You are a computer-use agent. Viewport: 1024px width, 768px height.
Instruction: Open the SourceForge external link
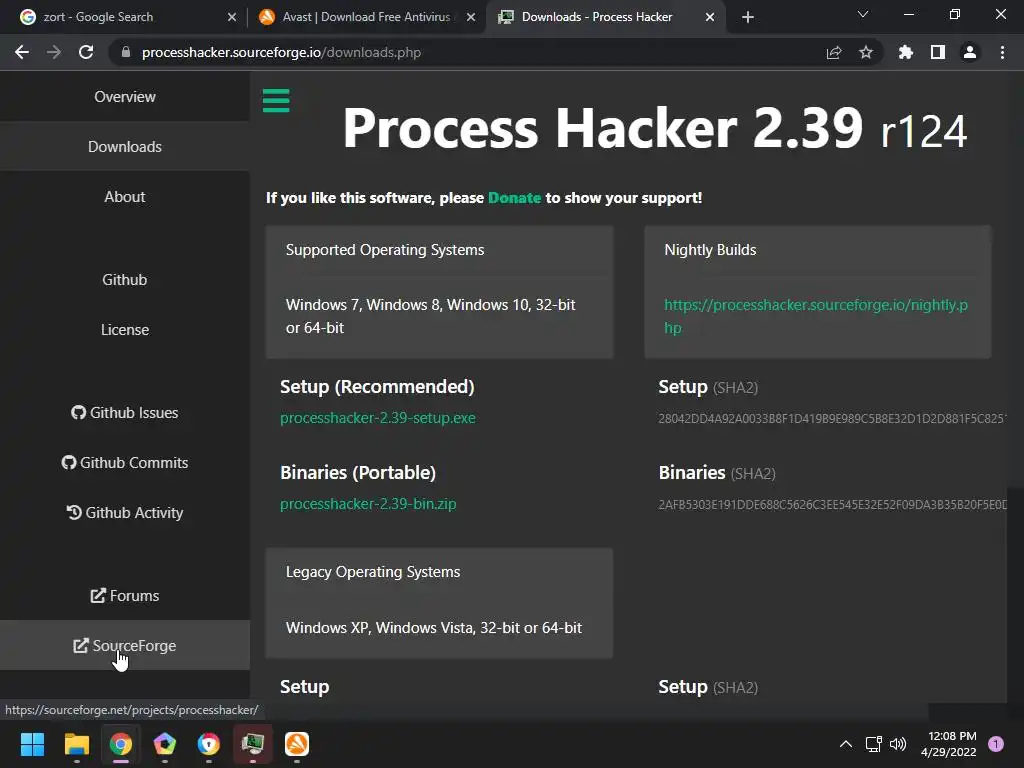[125, 645]
